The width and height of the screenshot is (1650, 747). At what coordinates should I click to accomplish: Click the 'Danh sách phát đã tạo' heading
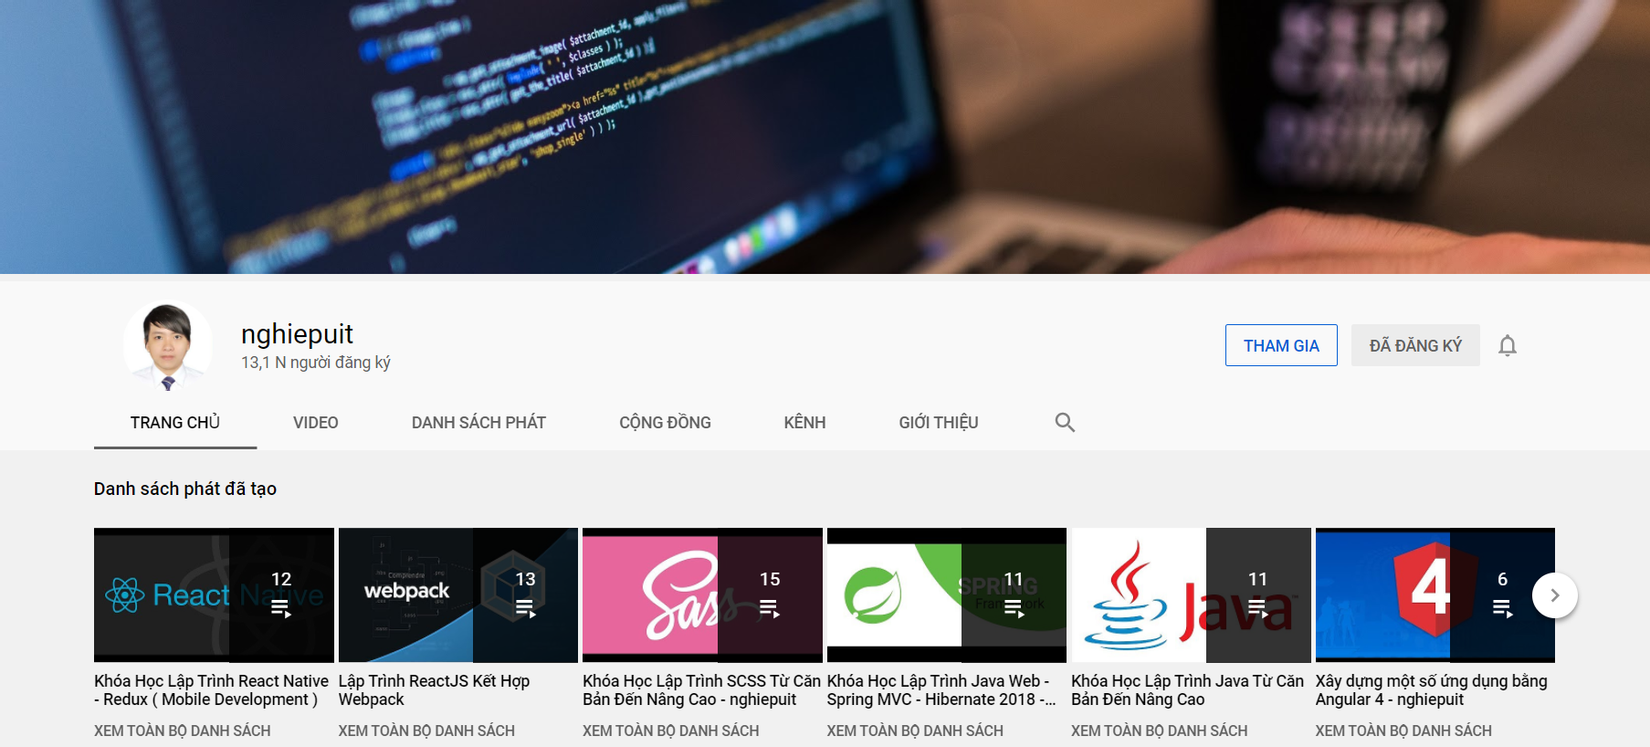pos(185,489)
